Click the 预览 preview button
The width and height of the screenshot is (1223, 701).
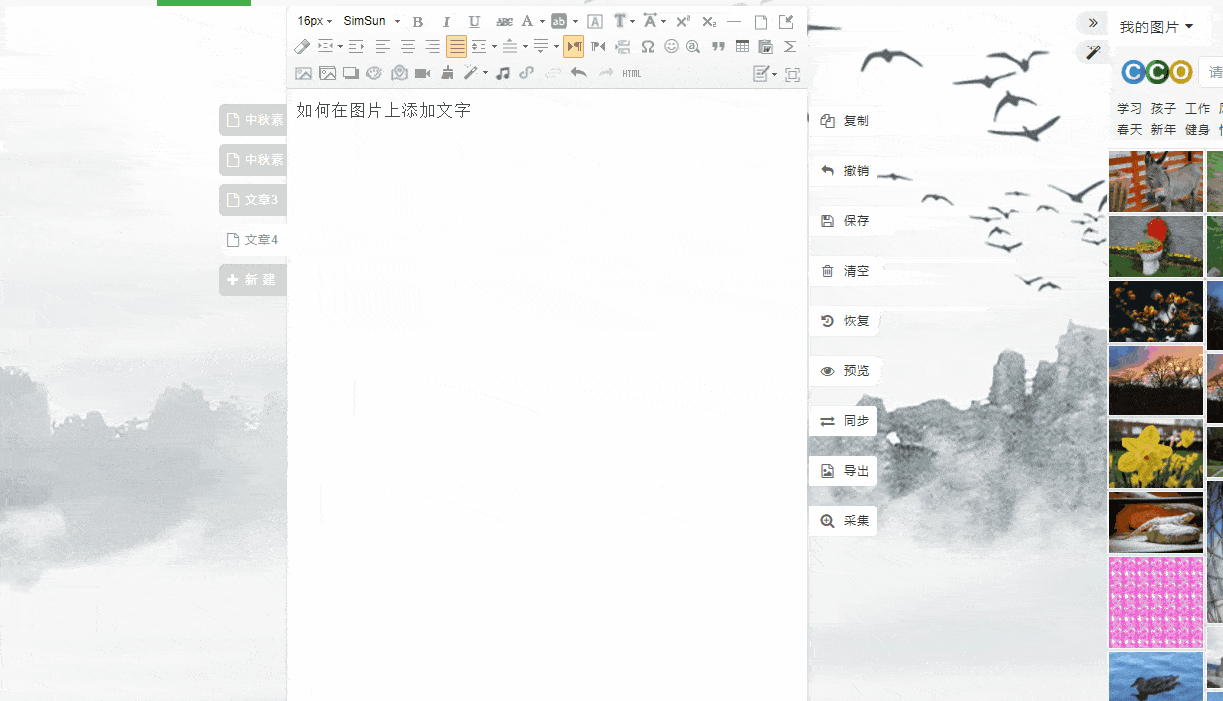(844, 371)
